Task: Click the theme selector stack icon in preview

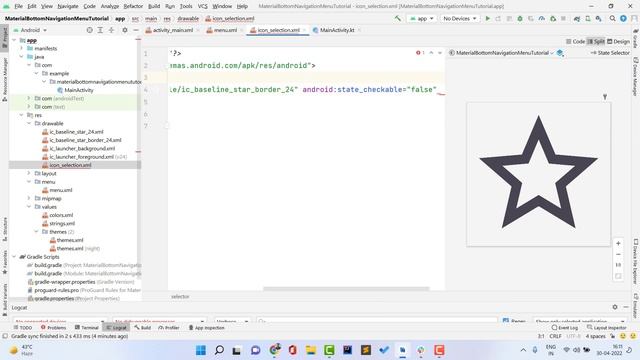Action: click(560, 53)
